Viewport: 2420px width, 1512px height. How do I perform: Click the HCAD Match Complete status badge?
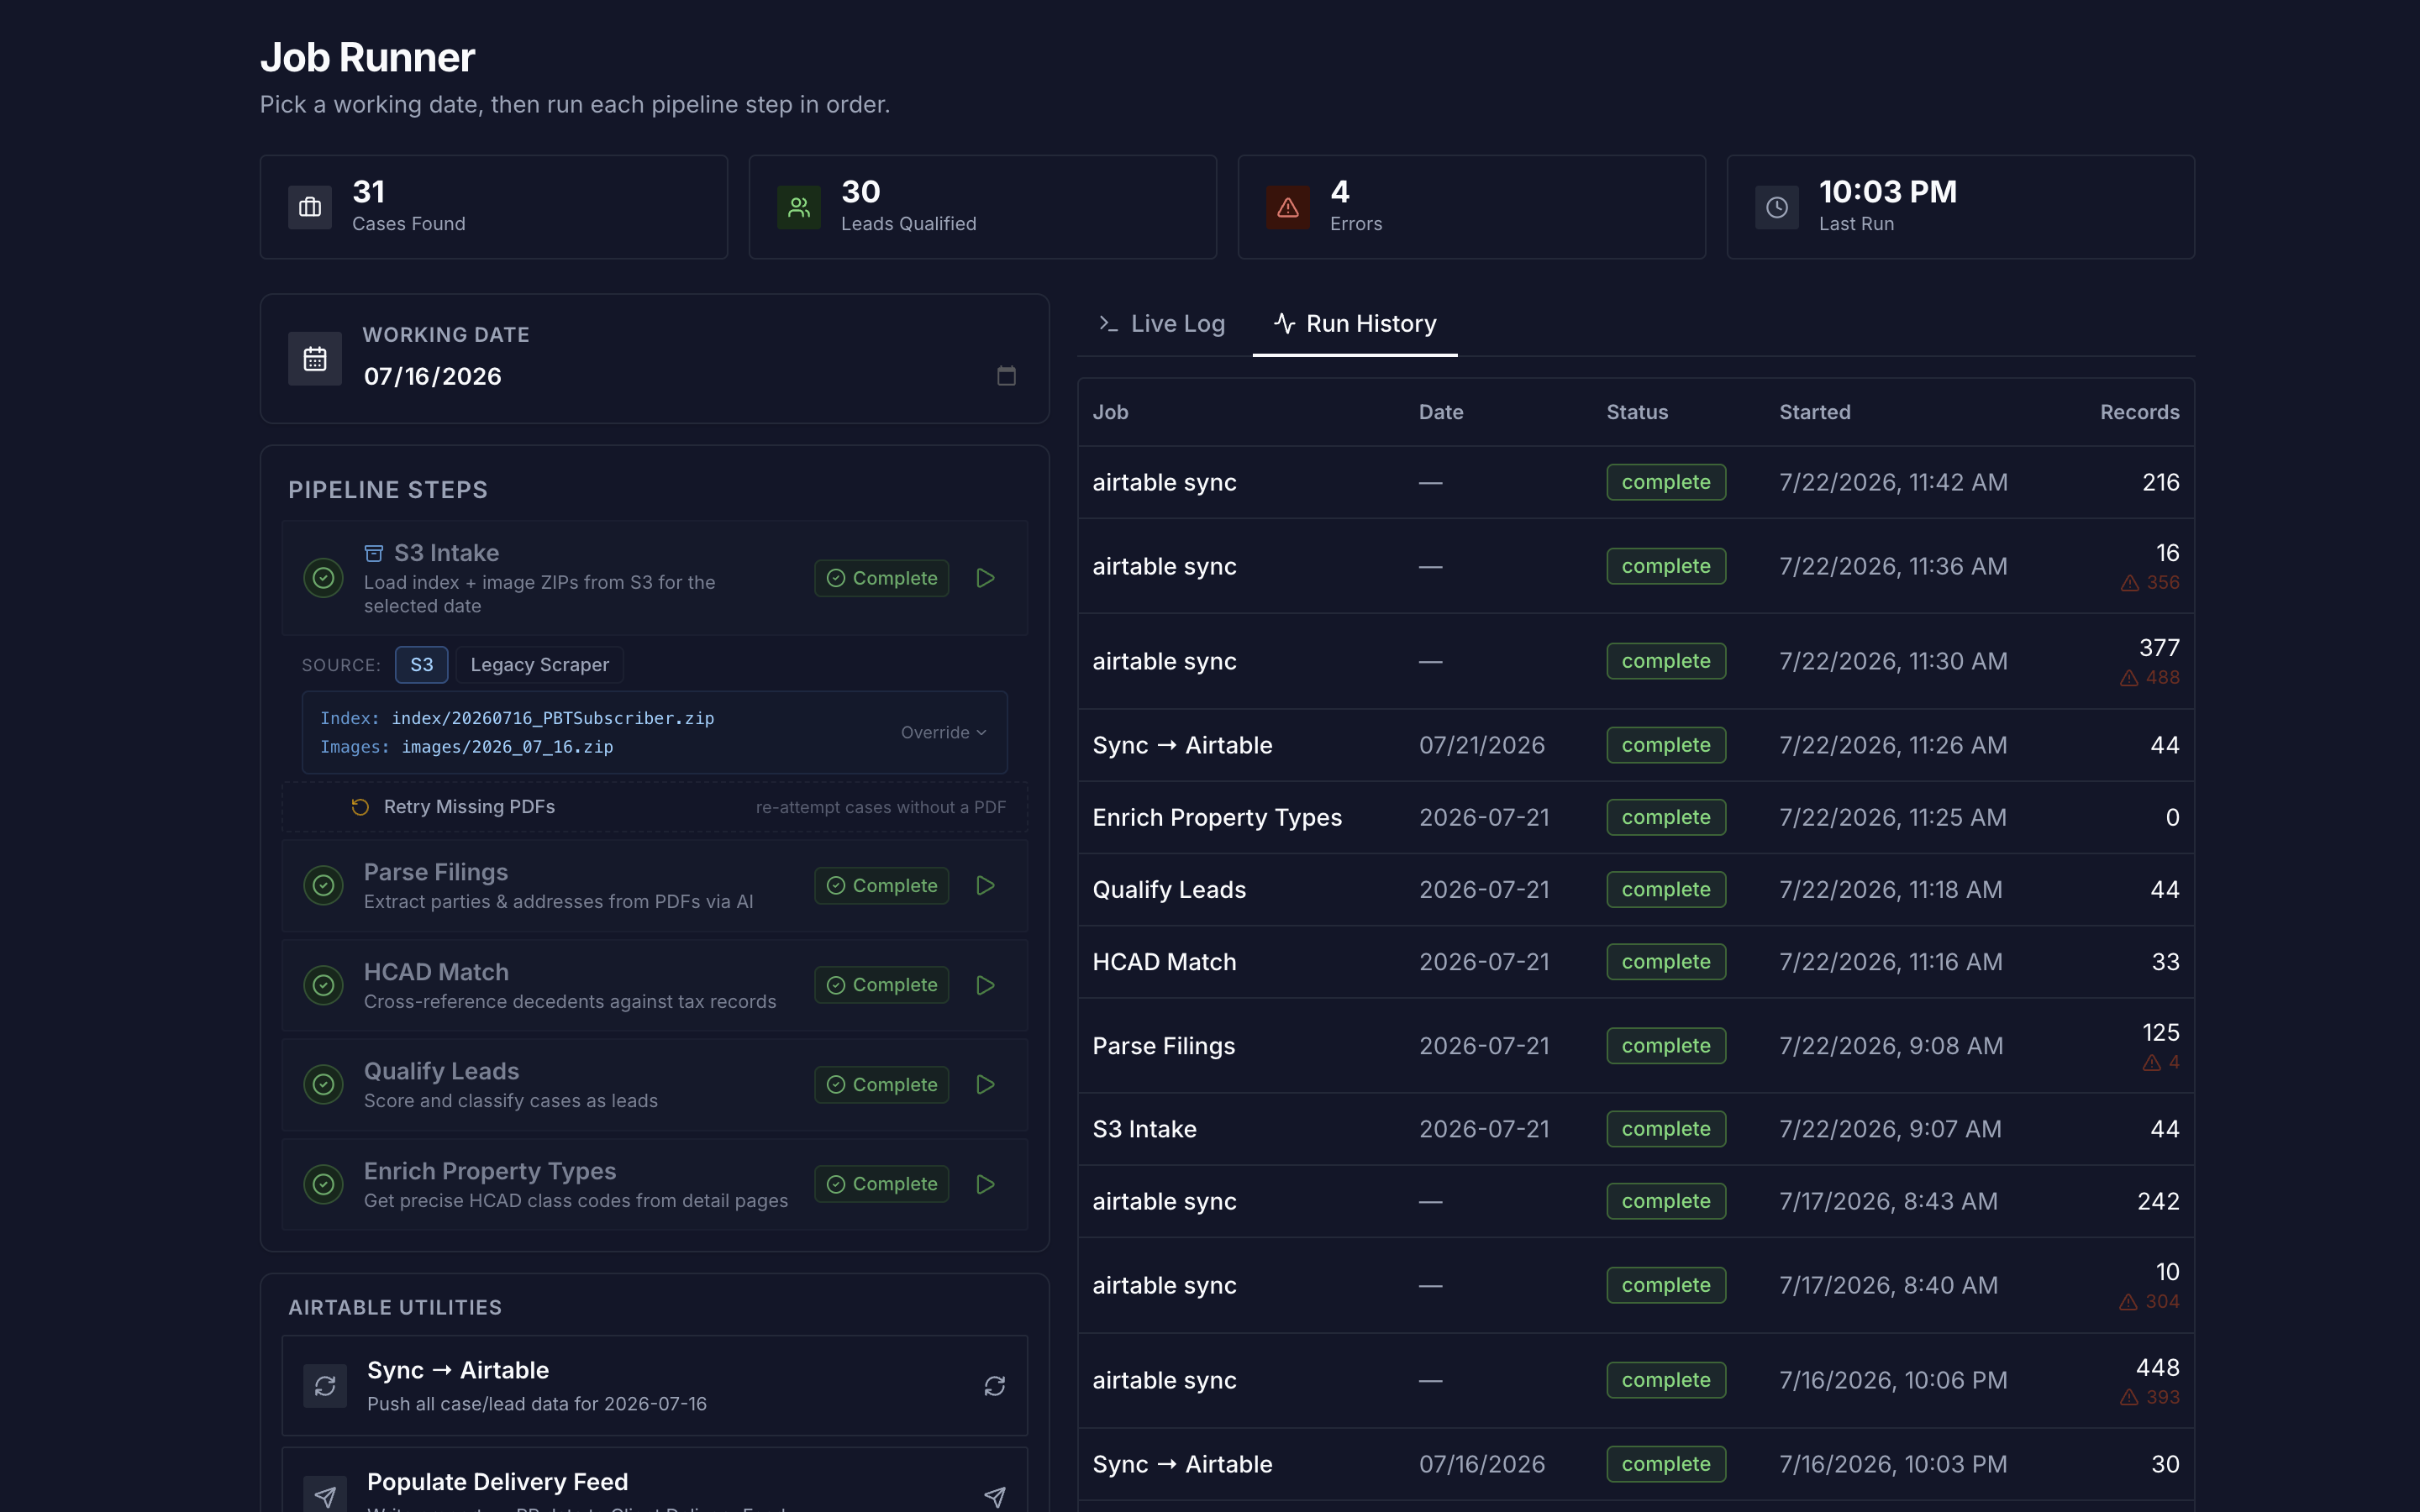(882, 985)
